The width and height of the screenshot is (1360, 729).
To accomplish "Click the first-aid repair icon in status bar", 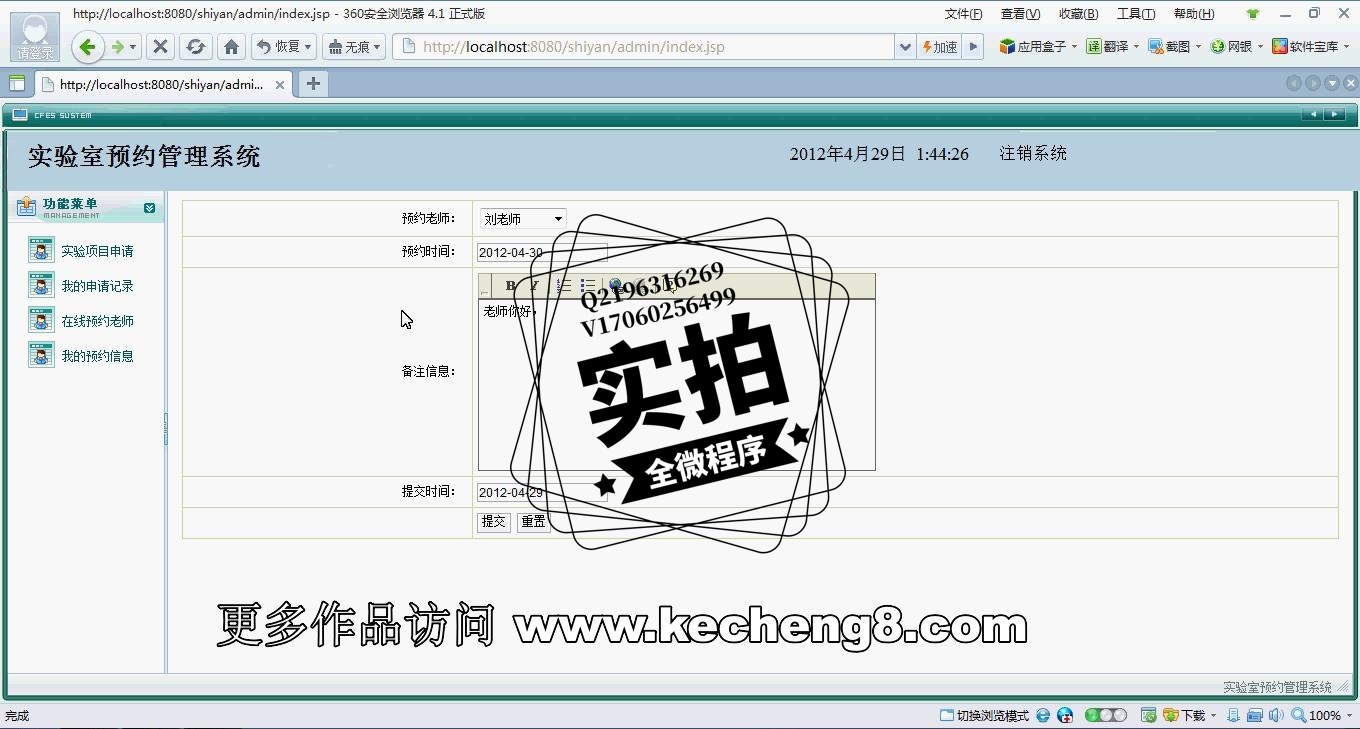I will tap(1065, 716).
